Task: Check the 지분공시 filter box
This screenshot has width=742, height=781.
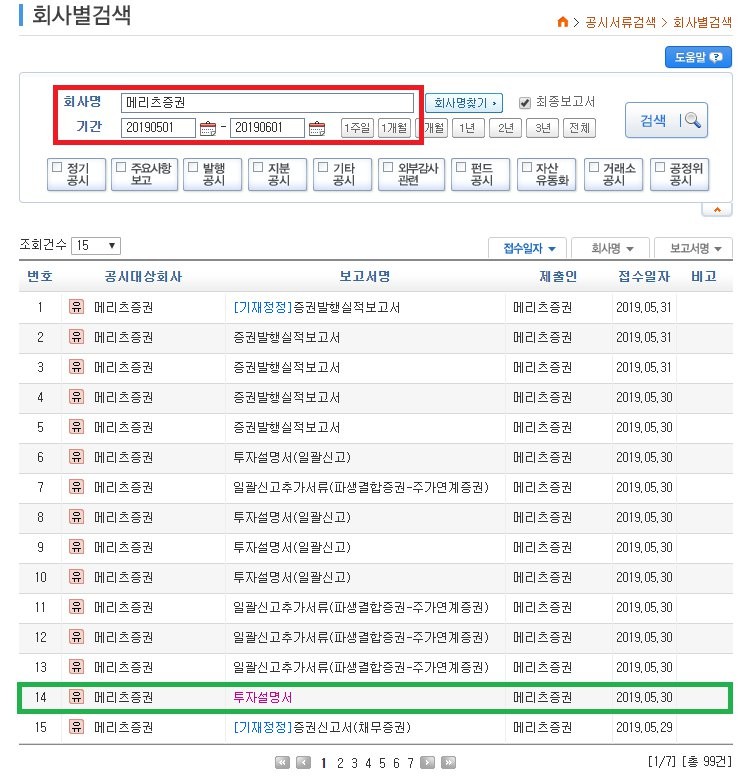Action: pyautogui.click(x=258, y=167)
